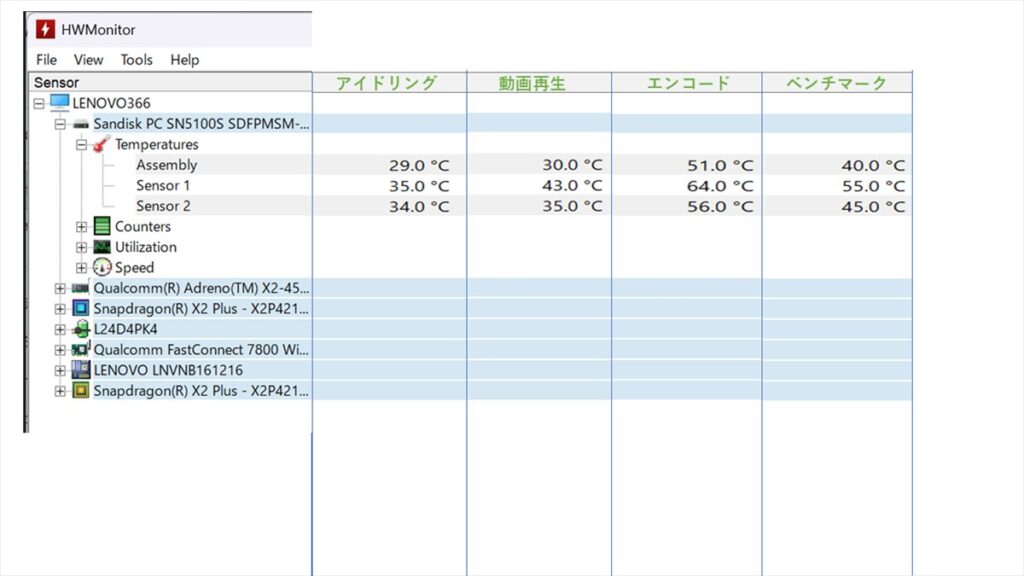
Task: Select the LENOVO LNVNB161216 label
Action: pos(168,370)
